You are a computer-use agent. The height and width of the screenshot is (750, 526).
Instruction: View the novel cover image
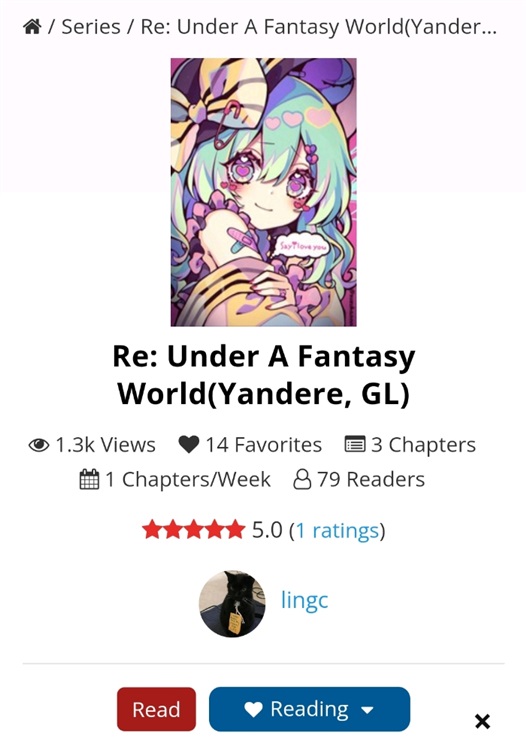click(x=263, y=192)
